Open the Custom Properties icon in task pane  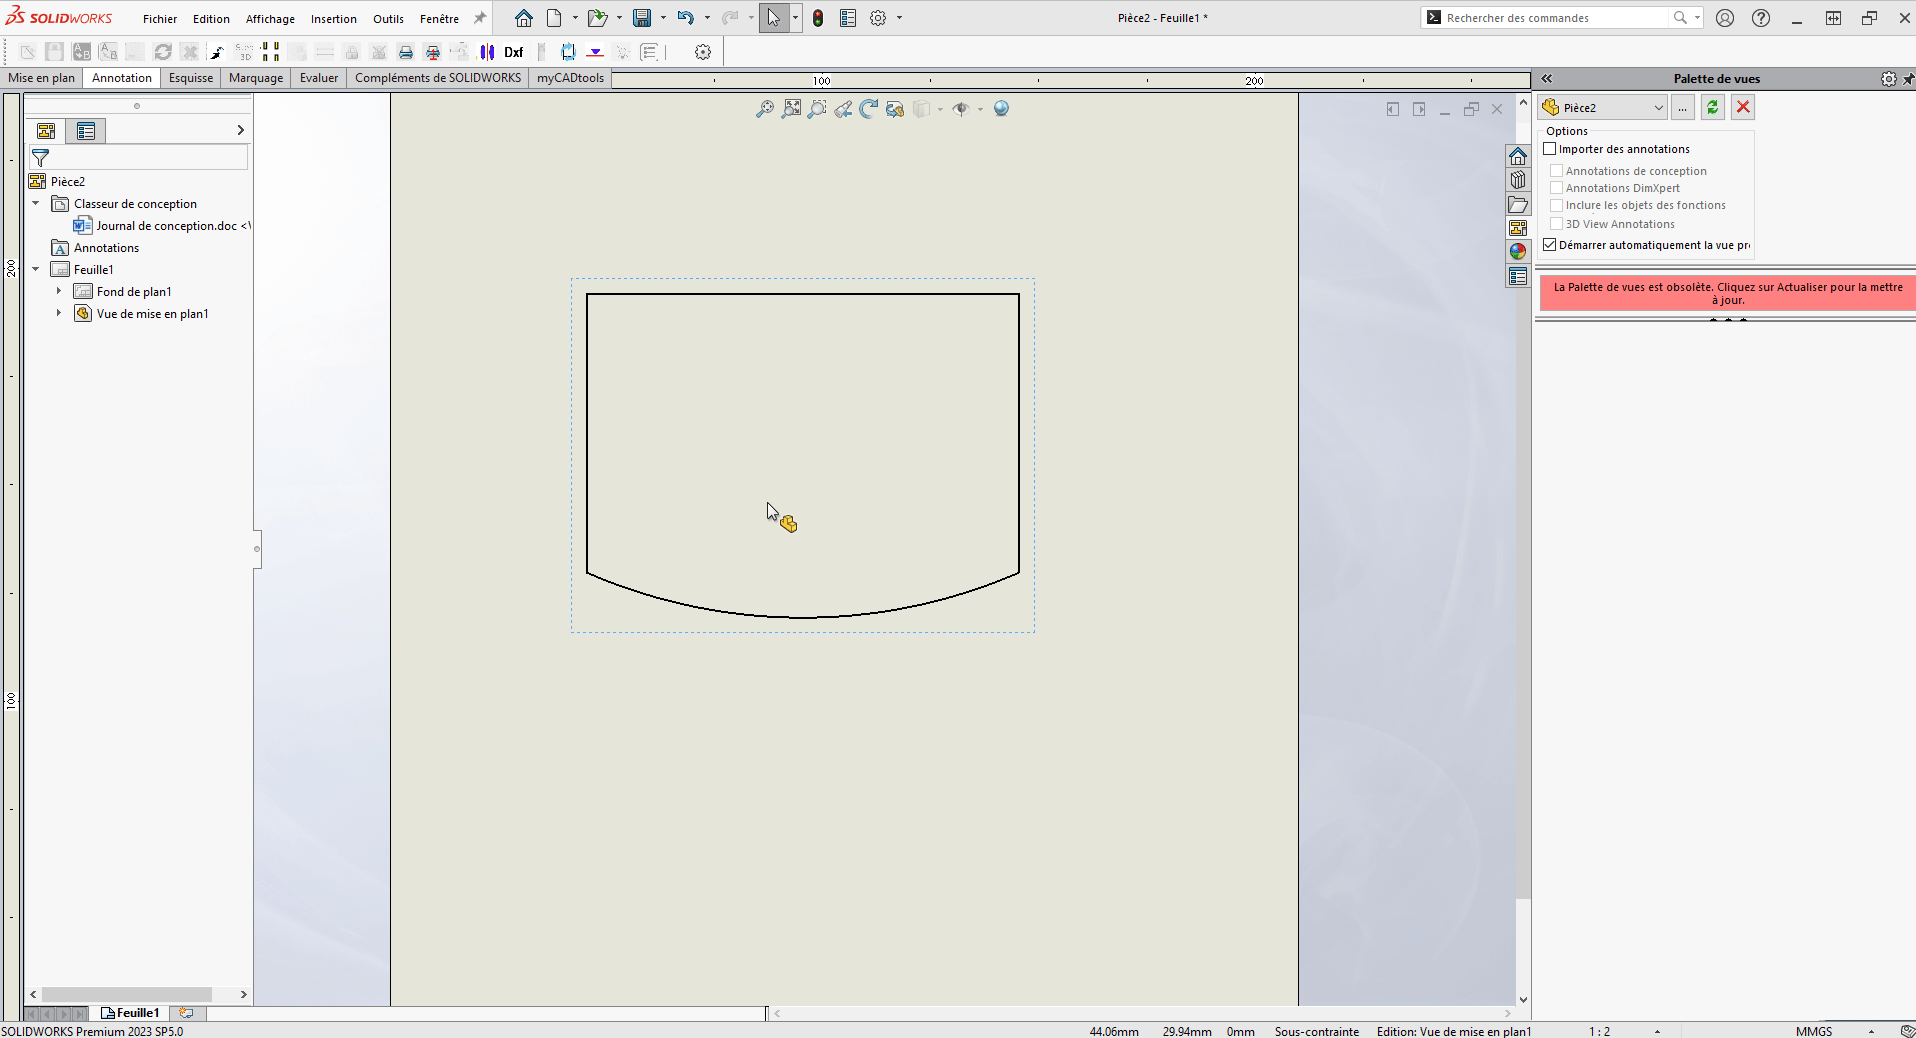click(x=1518, y=276)
